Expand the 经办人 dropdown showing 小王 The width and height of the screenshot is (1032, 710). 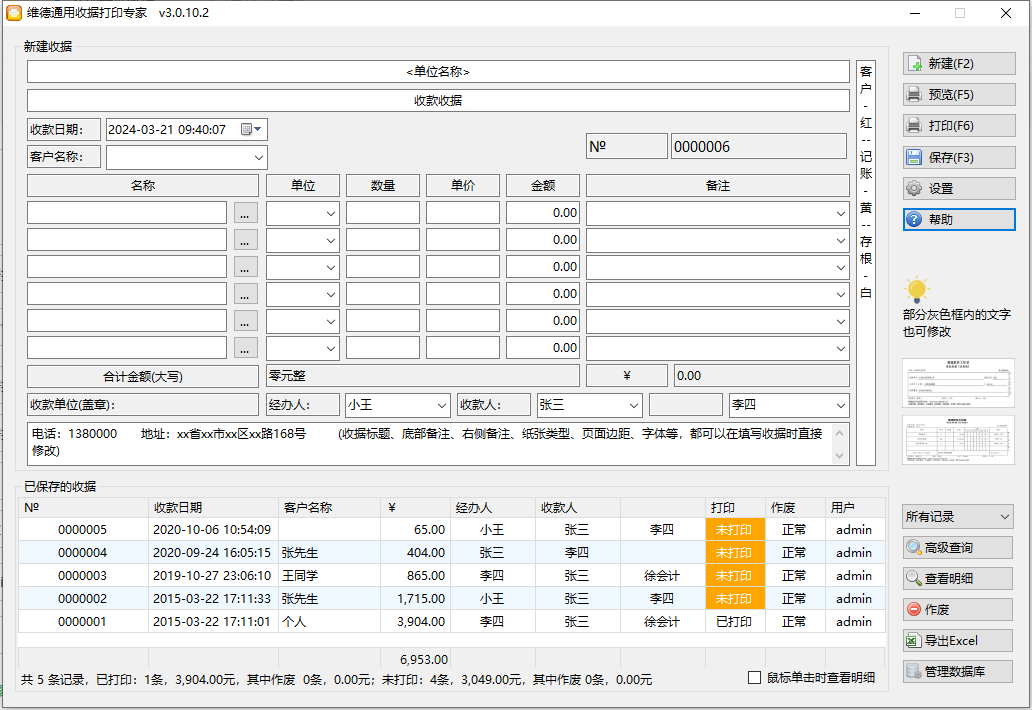[x=442, y=405]
